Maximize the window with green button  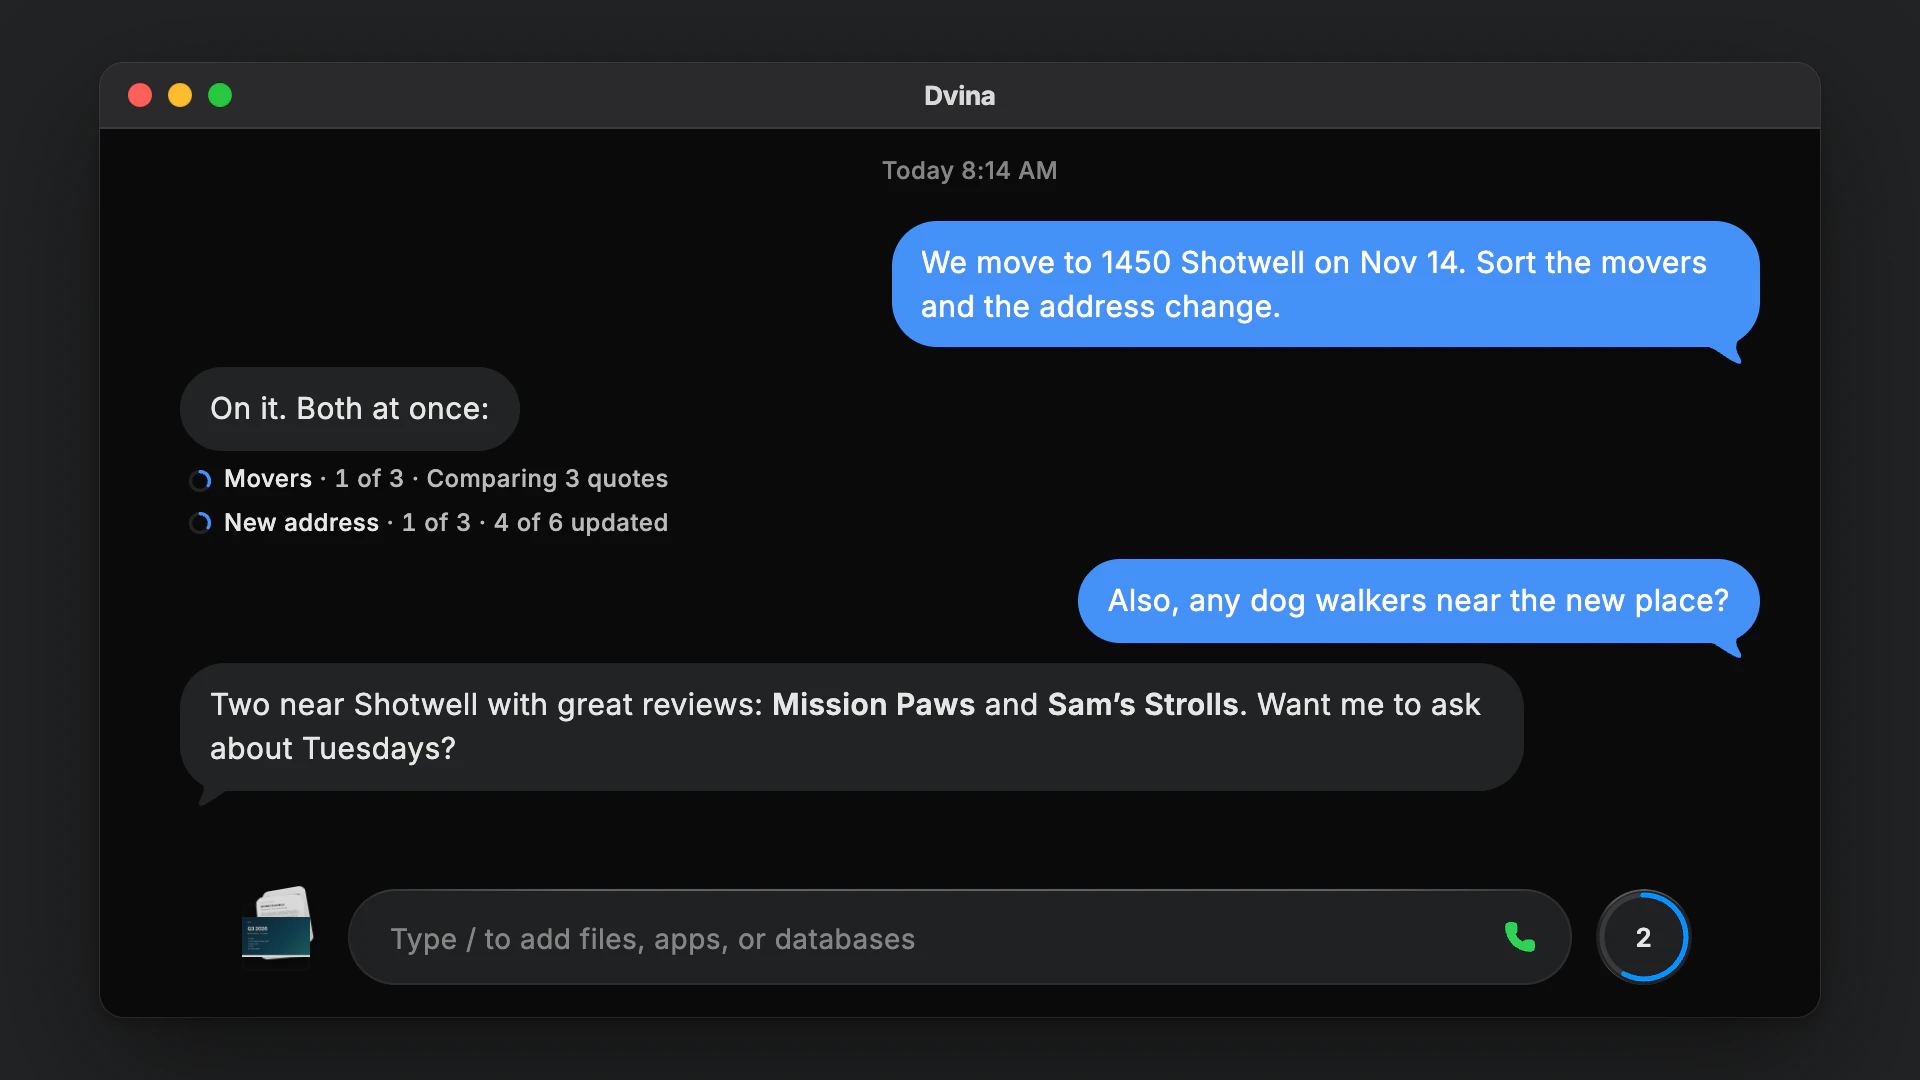tap(220, 95)
